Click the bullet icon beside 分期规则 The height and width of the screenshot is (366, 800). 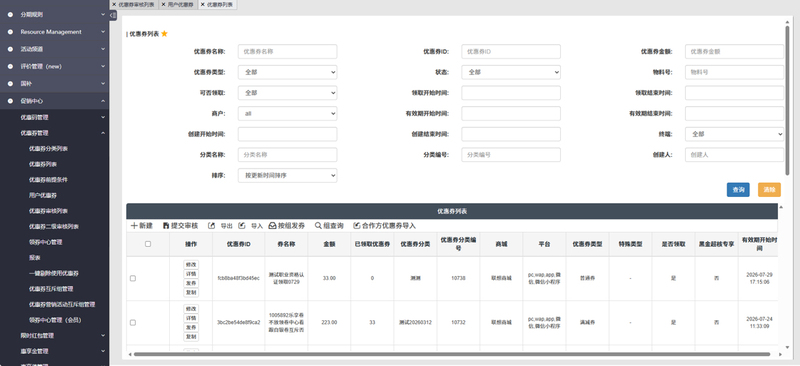(x=10, y=15)
